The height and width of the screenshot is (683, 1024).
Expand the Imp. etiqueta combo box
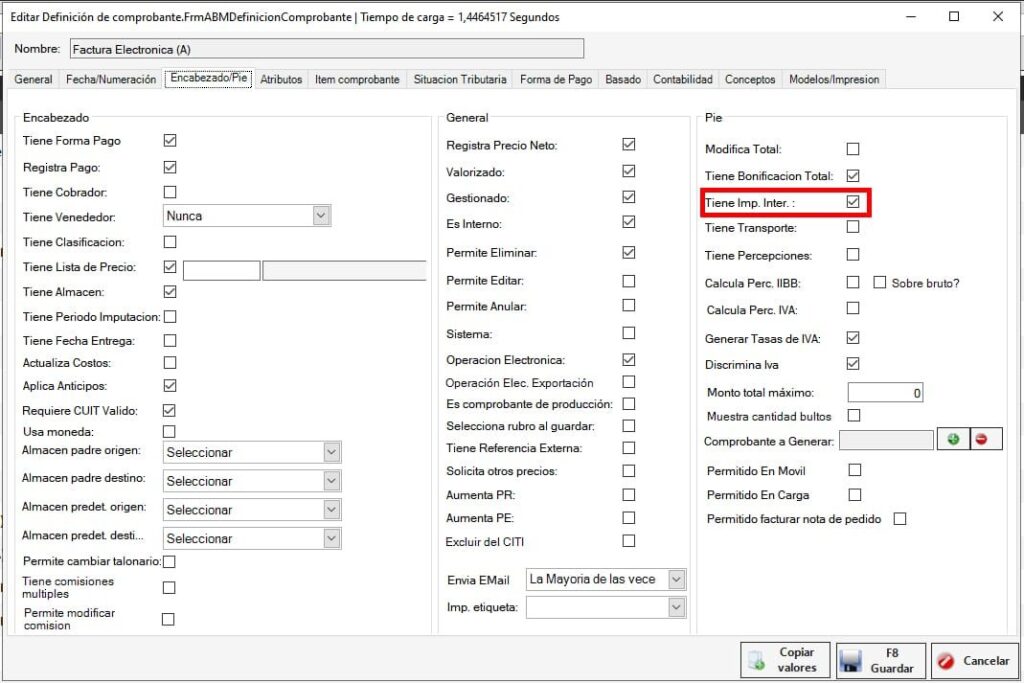point(676,608)
